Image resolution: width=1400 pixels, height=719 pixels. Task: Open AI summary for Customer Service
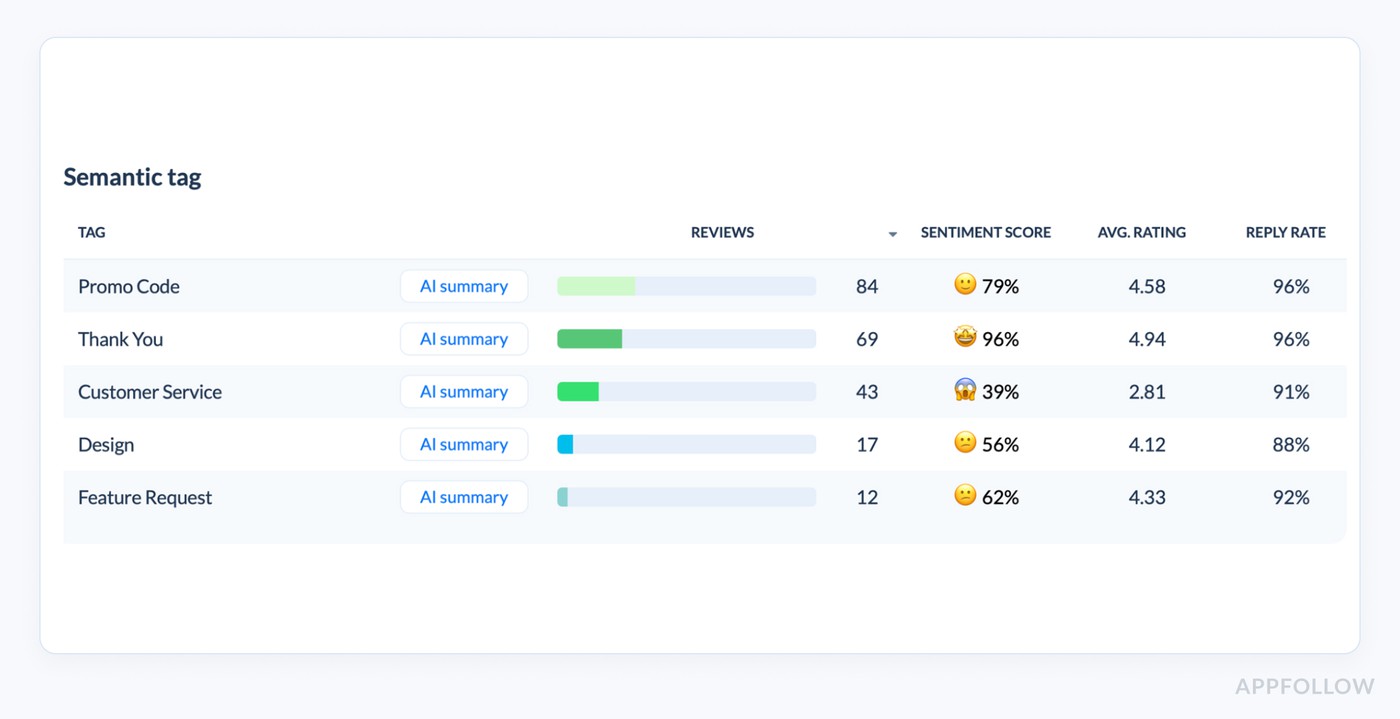click(464, 391)
